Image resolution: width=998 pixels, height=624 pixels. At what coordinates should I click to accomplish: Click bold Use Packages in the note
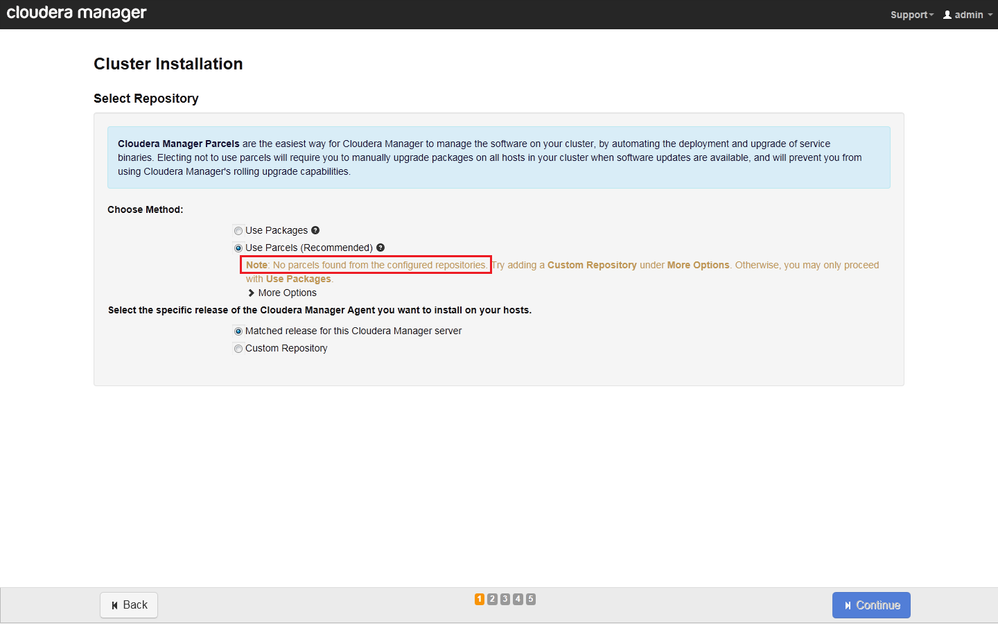point(298,279)
